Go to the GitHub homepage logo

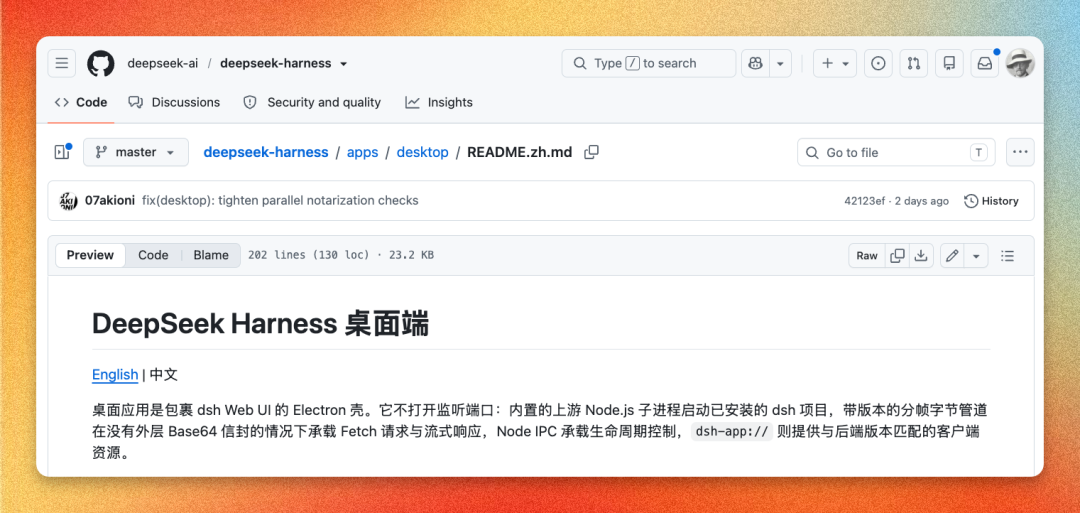[x=101, y=63]
